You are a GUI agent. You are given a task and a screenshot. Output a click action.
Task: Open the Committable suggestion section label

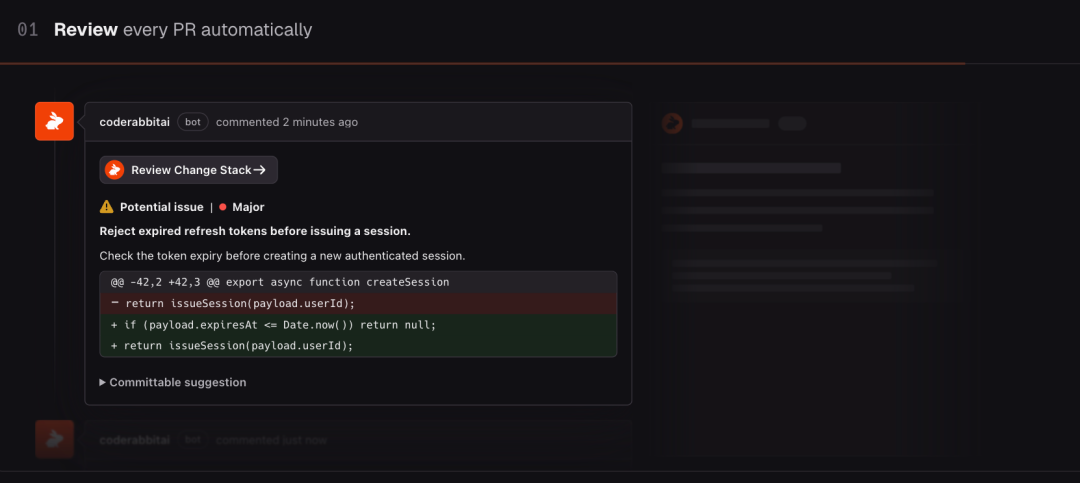(178, 382)
